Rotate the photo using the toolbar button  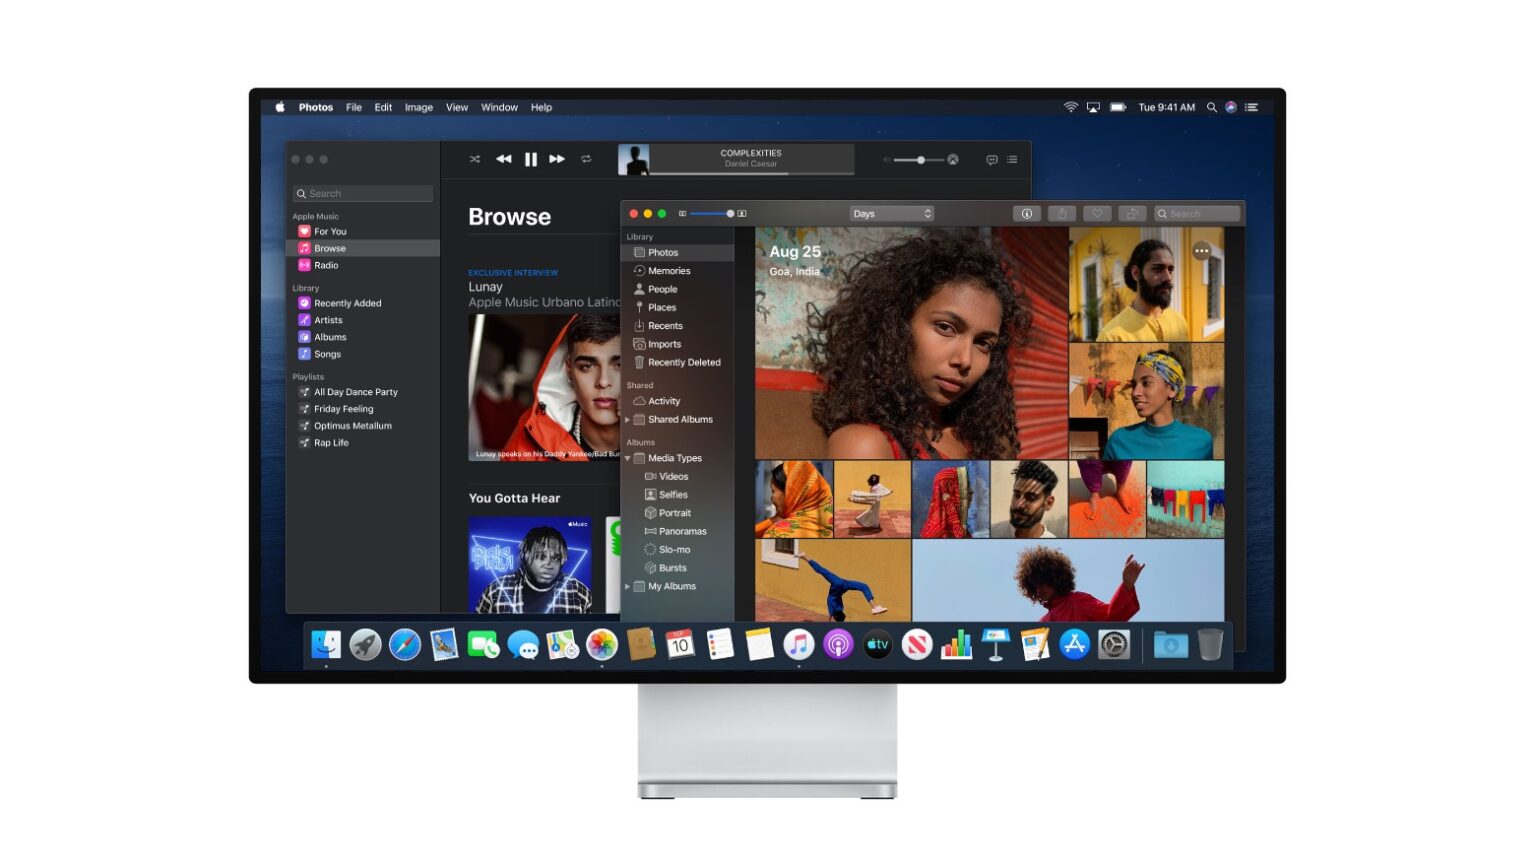coord(1132,214)
